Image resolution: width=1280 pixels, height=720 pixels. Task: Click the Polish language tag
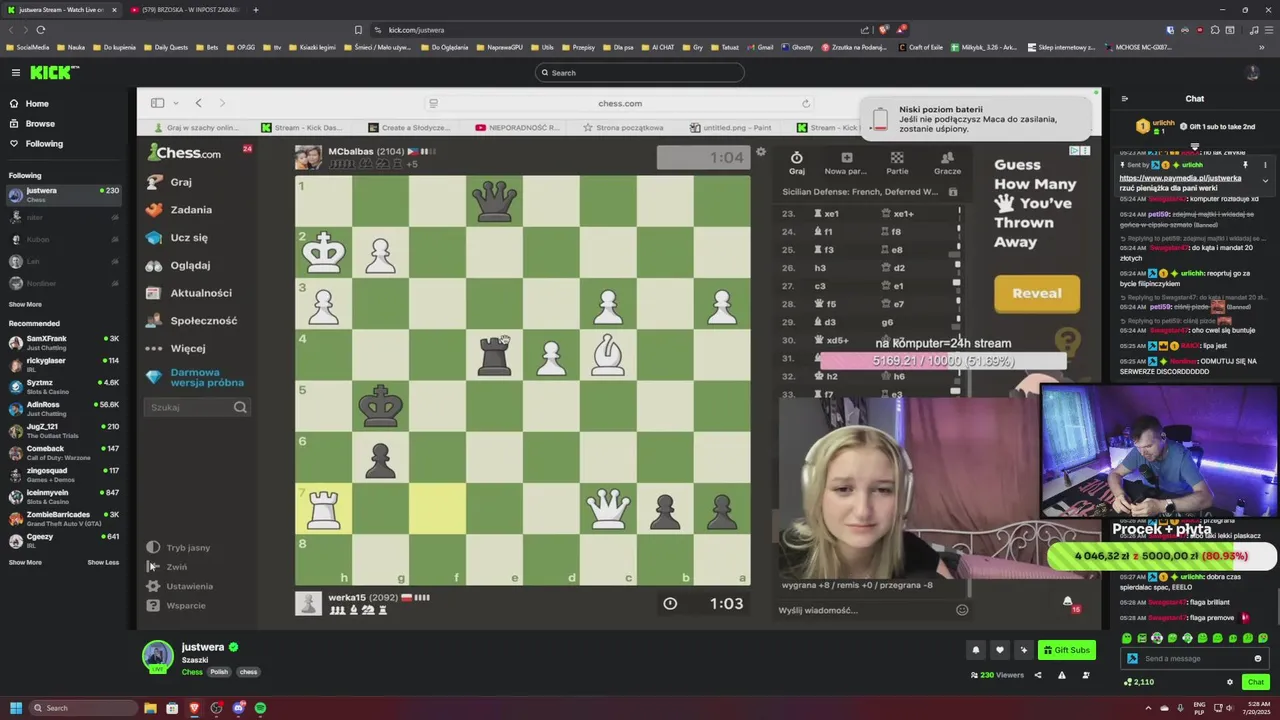coord(218,672)
